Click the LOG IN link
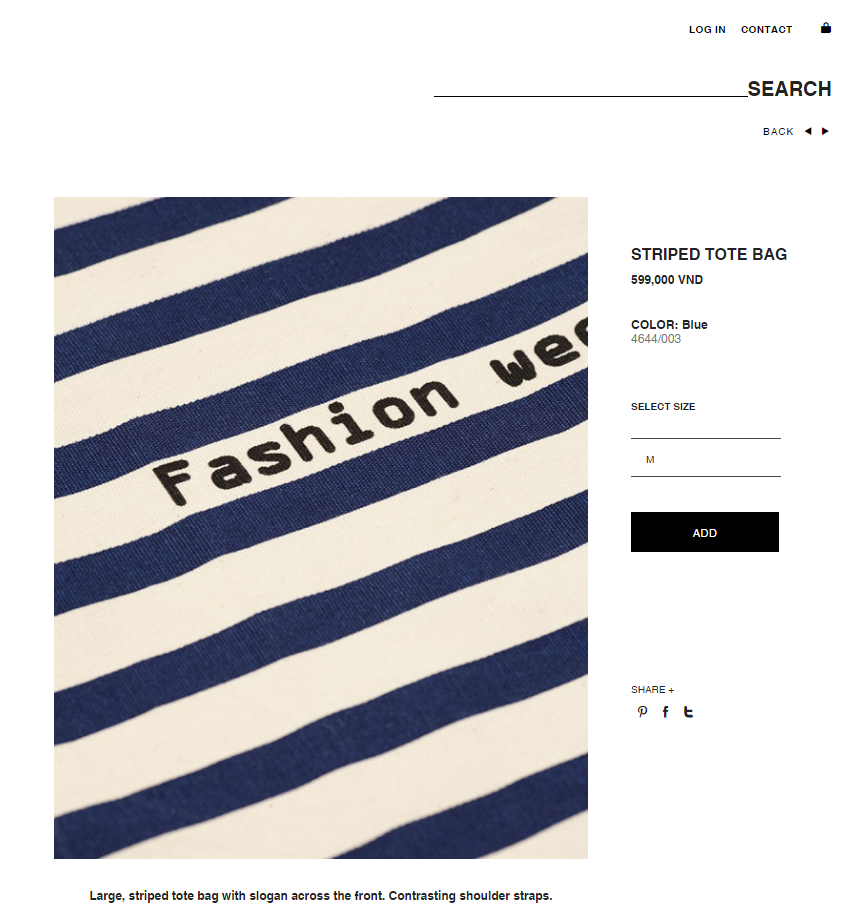 [x=707, y=29]
